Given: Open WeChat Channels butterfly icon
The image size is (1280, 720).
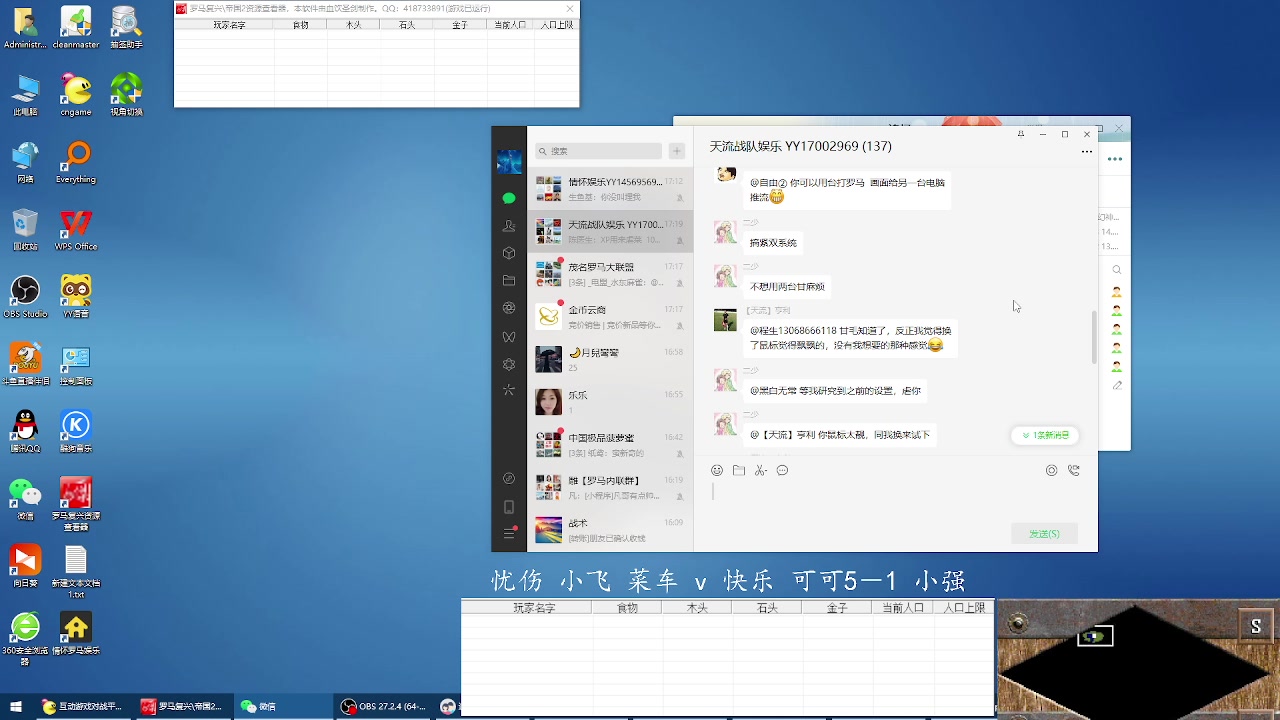Looking at the screenshot, I should (x=509, y=337).
